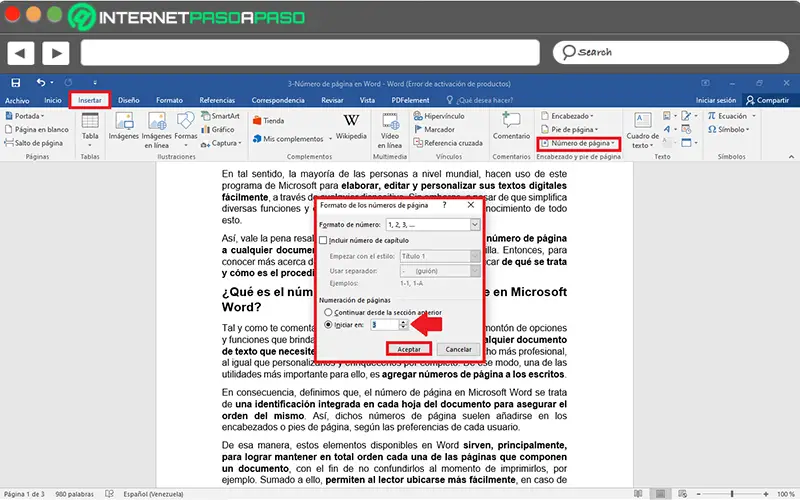The width and height of the screenshot is (800, 500).
Task: Open the Referencias tab
Action: (x=217, y=101)
